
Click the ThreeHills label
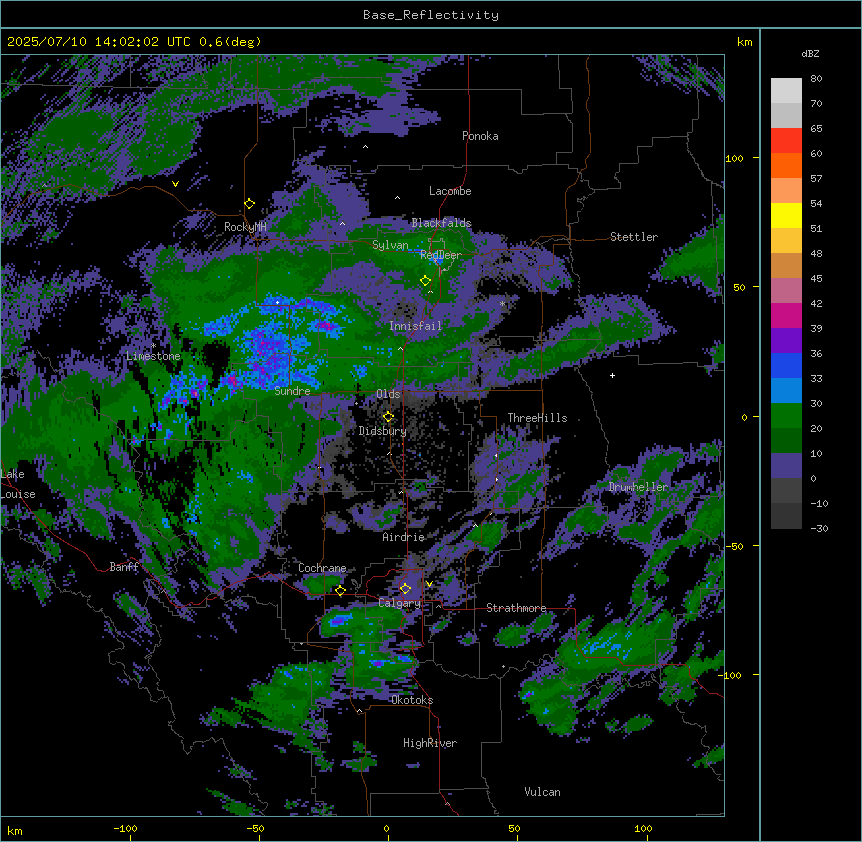pyautogui.click(x=537, y=418)
